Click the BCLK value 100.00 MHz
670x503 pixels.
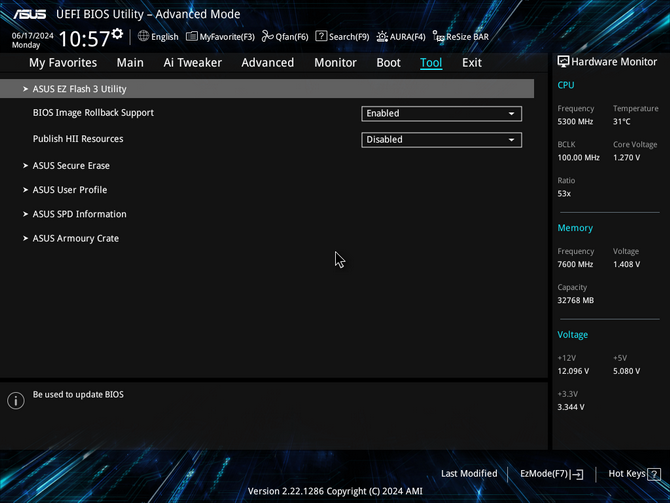click(579, 158)
